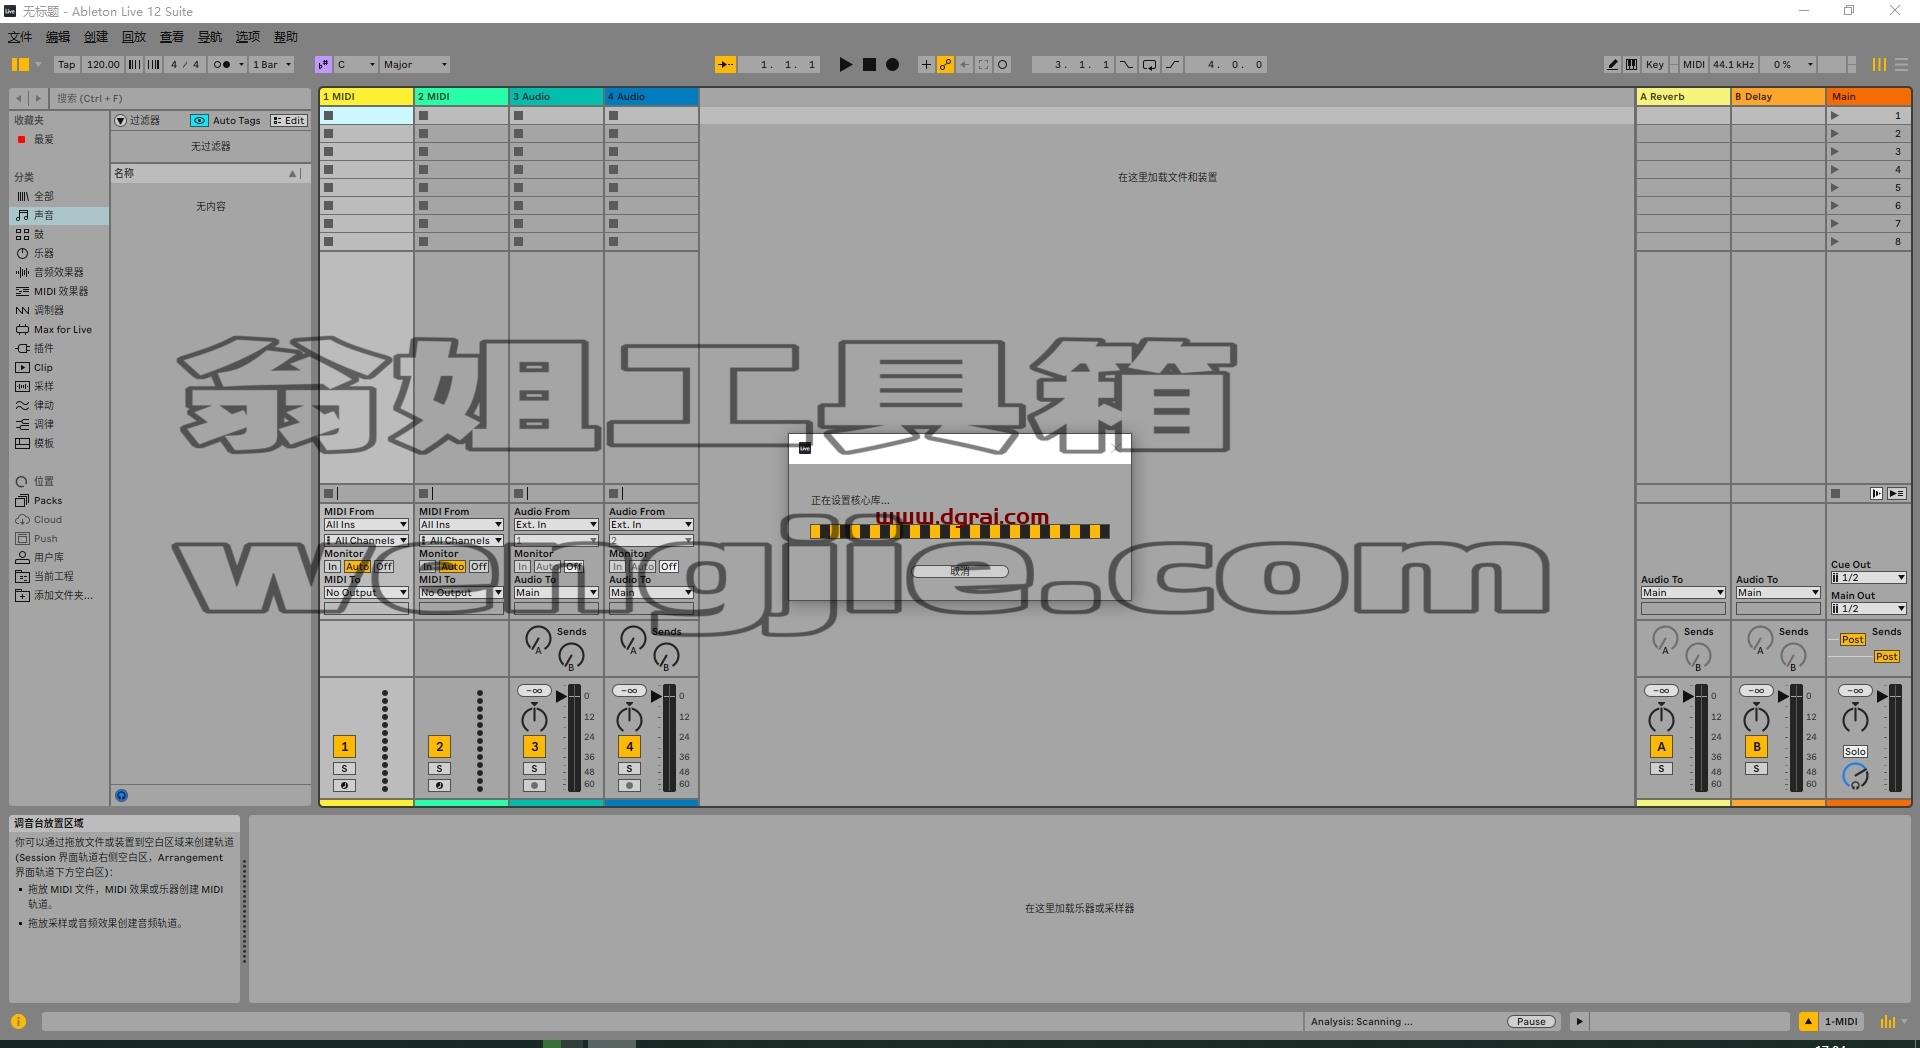Viewport: 1920px width, 1048px height.
Task: Toggle track 3 activator button
Action: pos(534,746)
